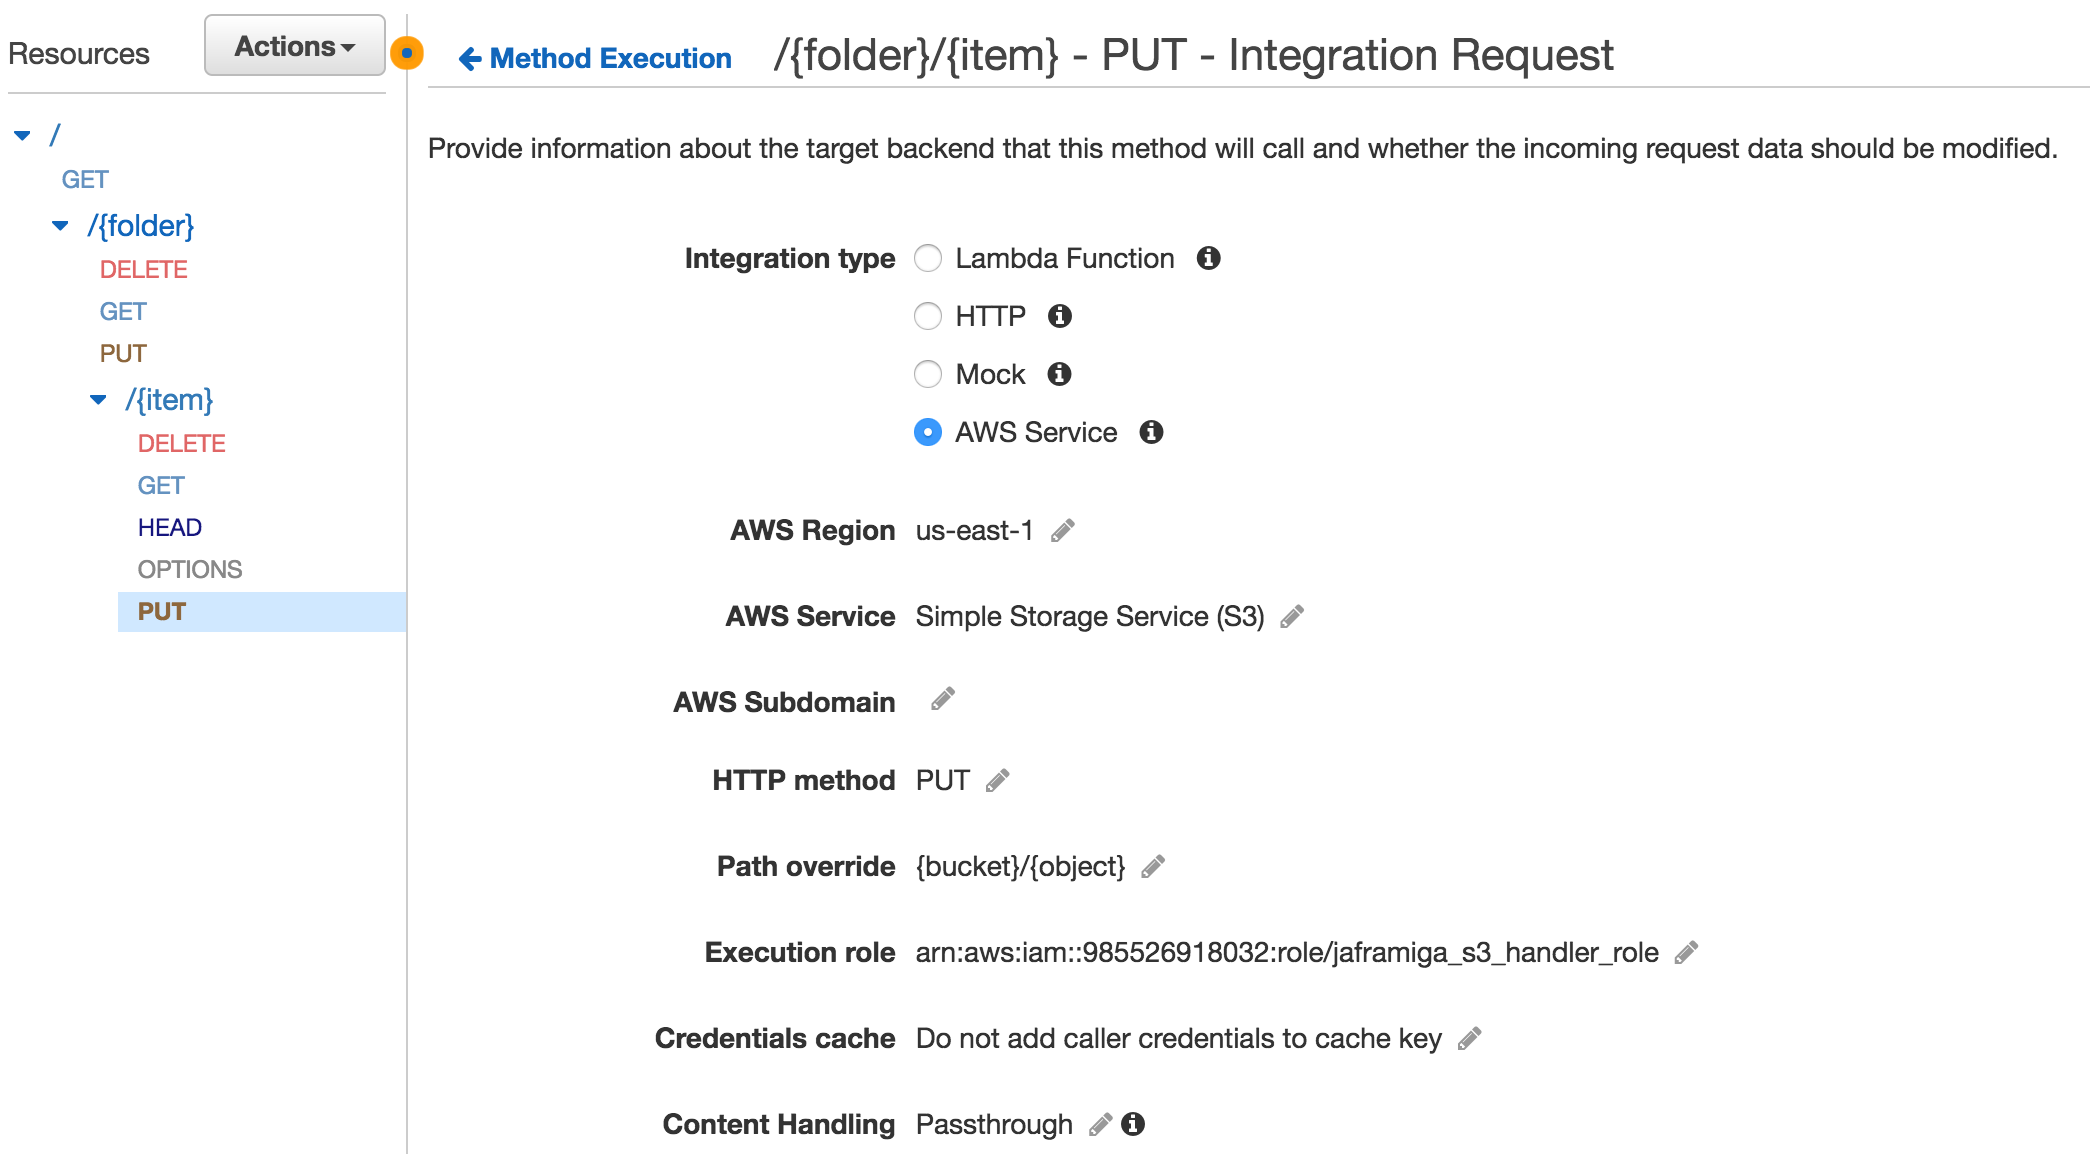2090x1154 pixels.
Task: Click the orange panel divider handle
Action: [x=407, y=53]
